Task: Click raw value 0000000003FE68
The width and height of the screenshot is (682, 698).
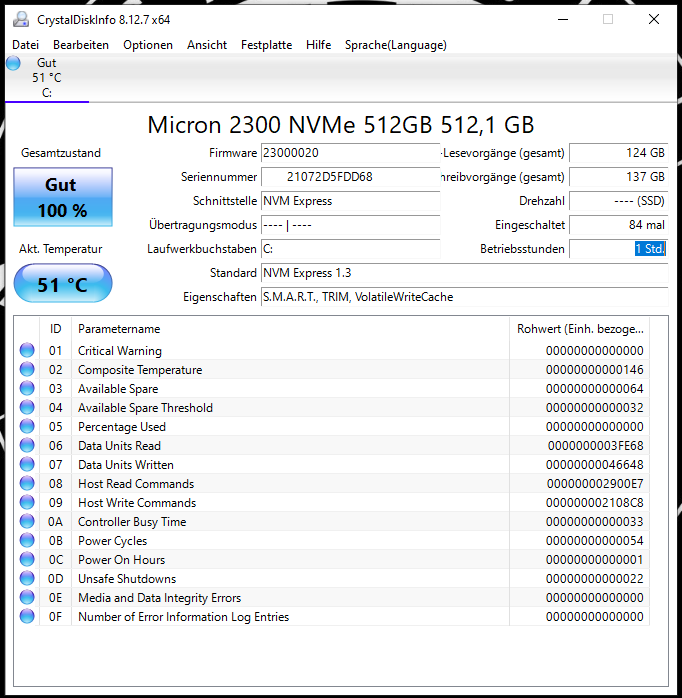Action: (x=595, y=446)
